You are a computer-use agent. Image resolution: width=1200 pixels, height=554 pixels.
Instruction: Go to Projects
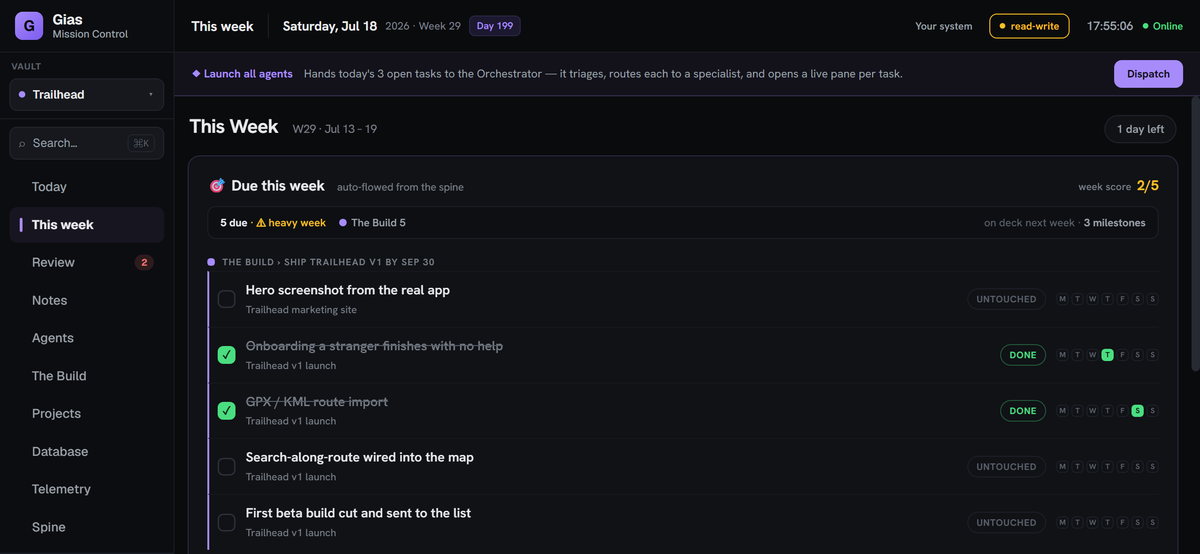[87, 414]
